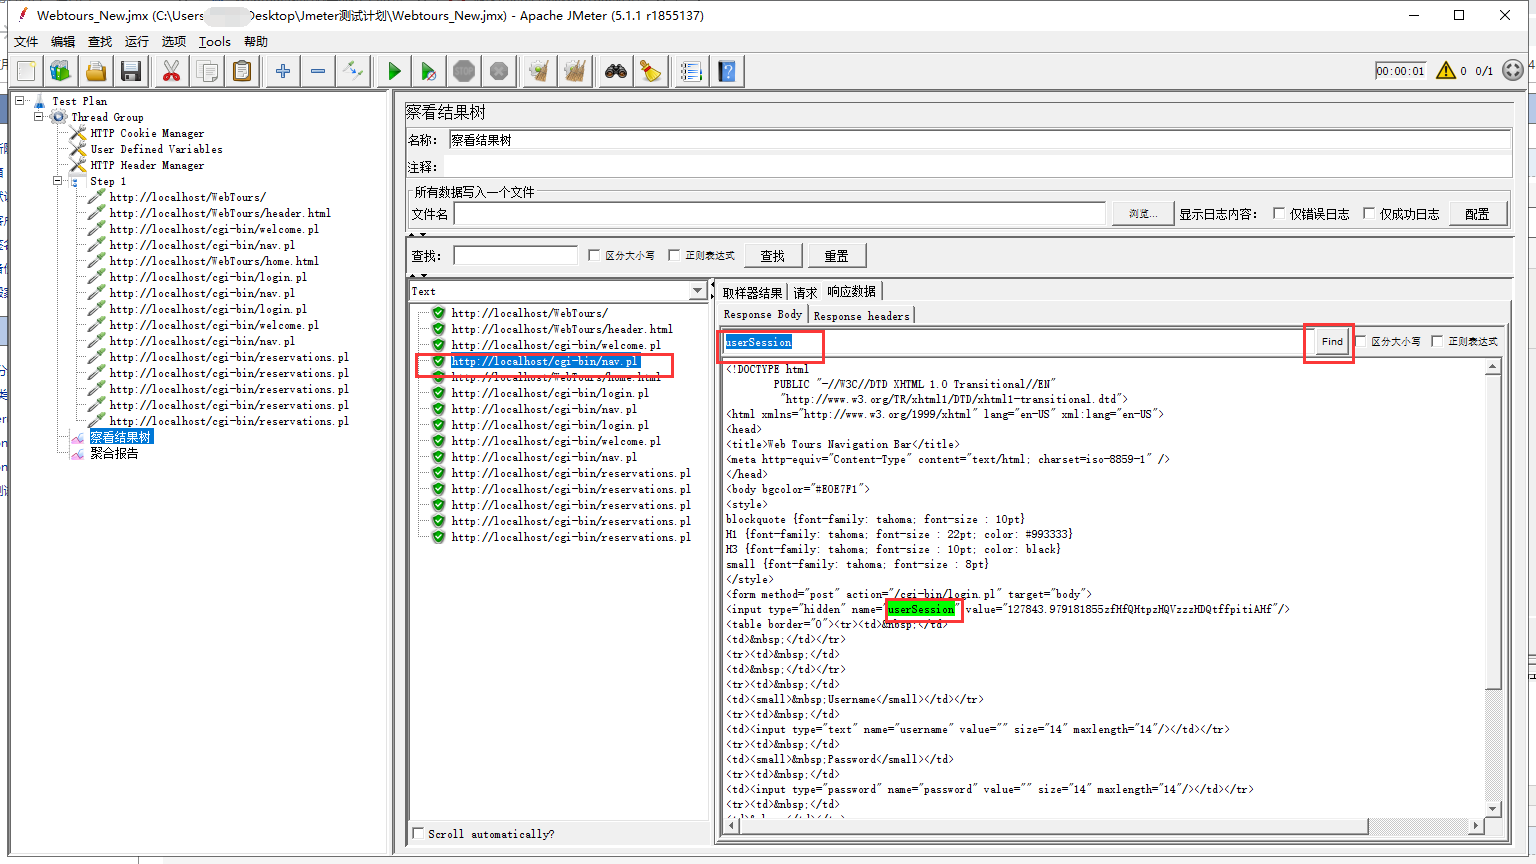Select the 察看结果树 tree node
The image size is (1536, 864).
(x=120, y=437)
